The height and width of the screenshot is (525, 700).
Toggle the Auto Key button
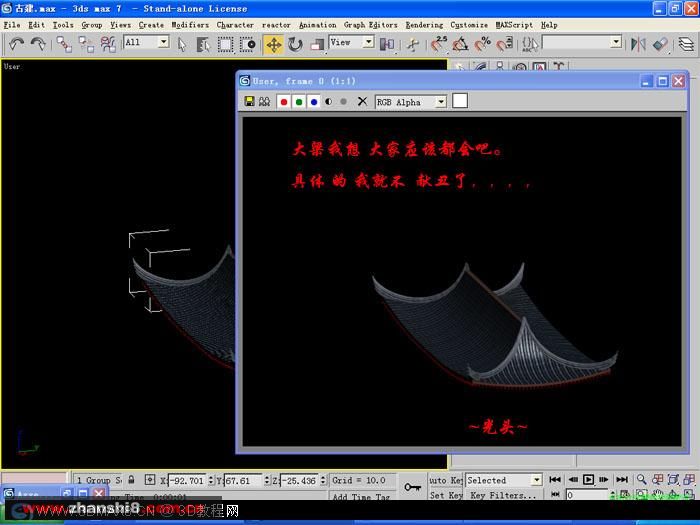tap(445, 480)
